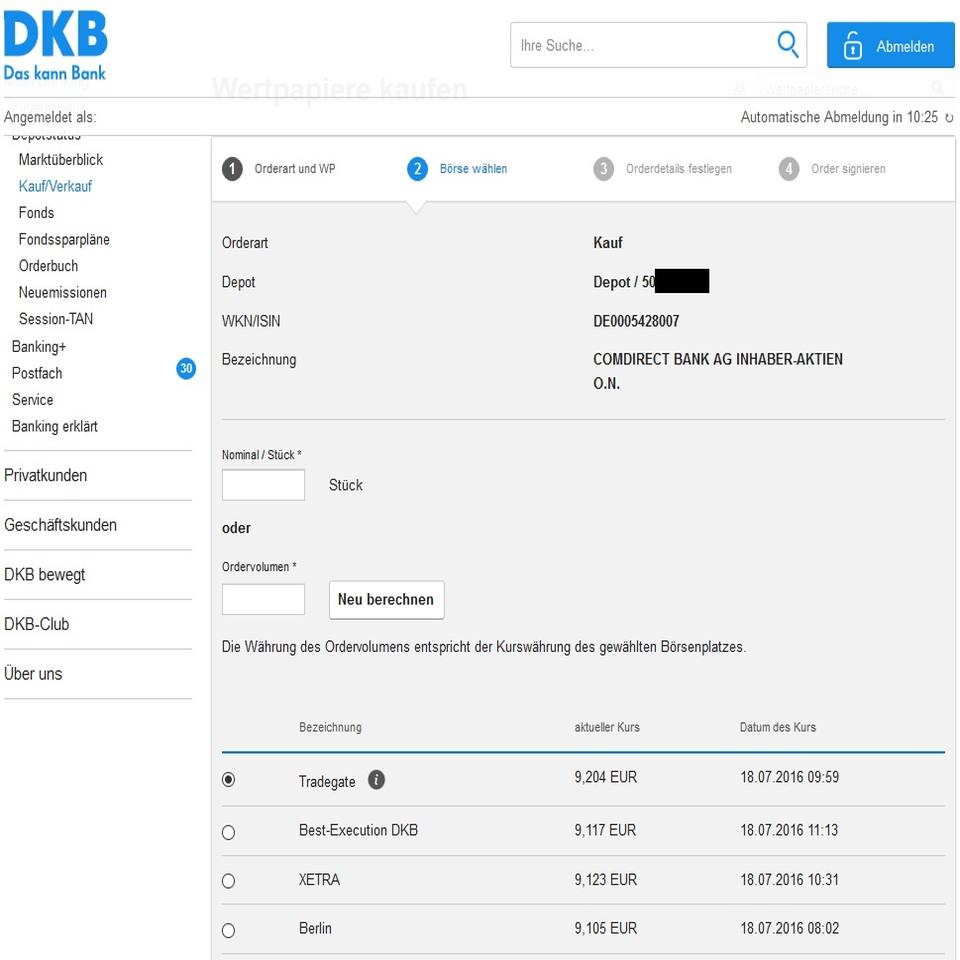This screenshot has height=960, width=960.
Task: Click the Orderart und WP step label
Action: pos(294,169)
